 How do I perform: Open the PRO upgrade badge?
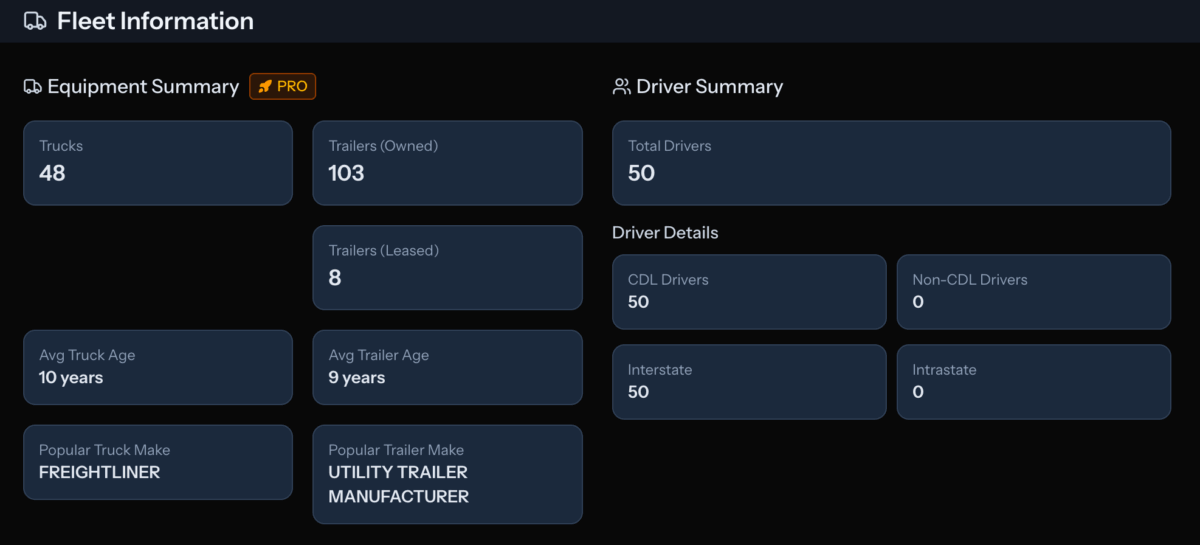283,87
